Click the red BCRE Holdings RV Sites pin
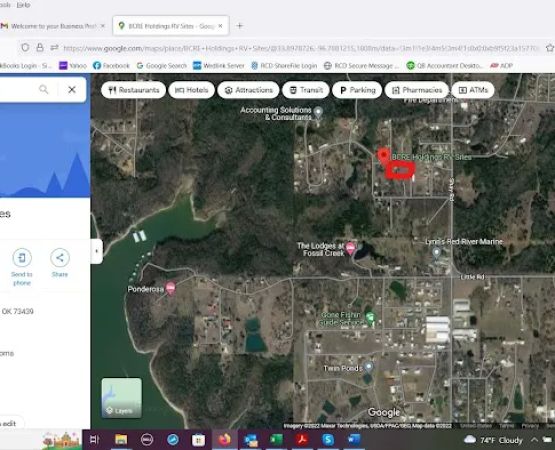The width and height of the screenshot is (555, 450). coord(383,155)
